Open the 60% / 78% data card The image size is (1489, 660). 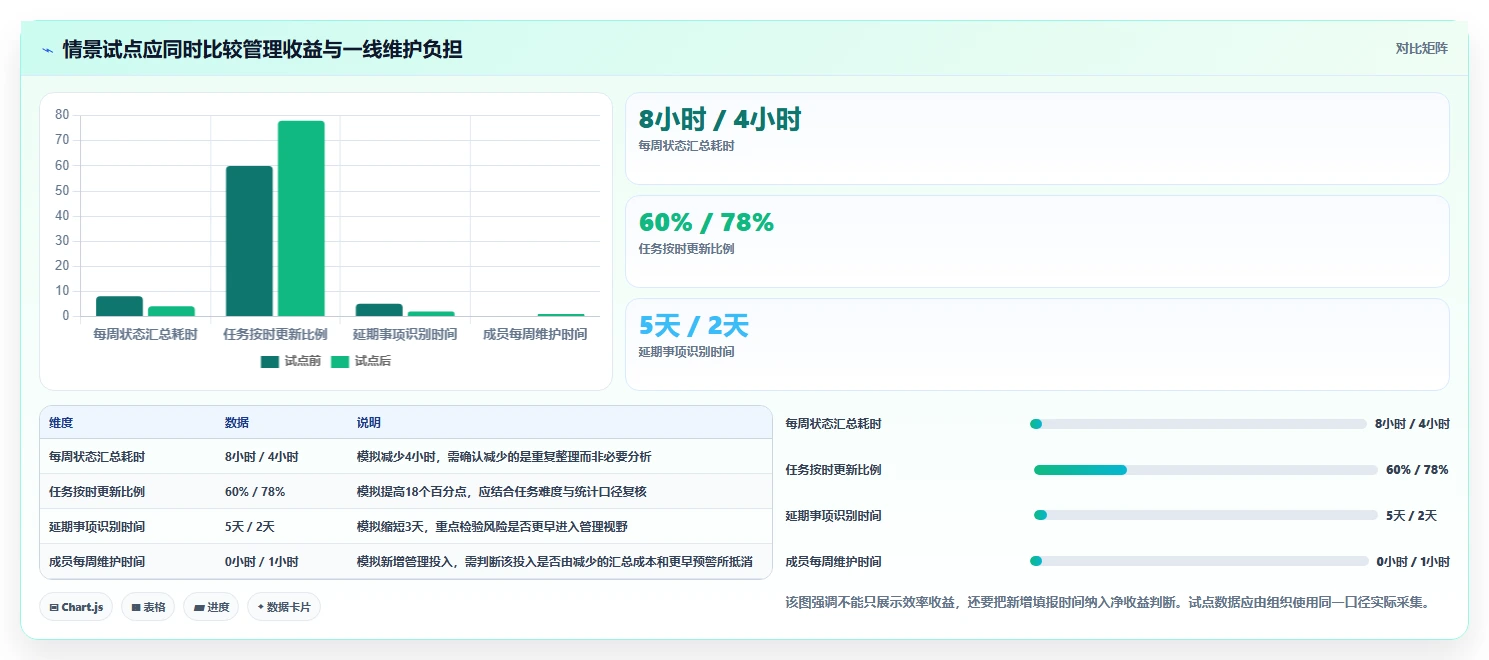click(x=1037, y=242)
